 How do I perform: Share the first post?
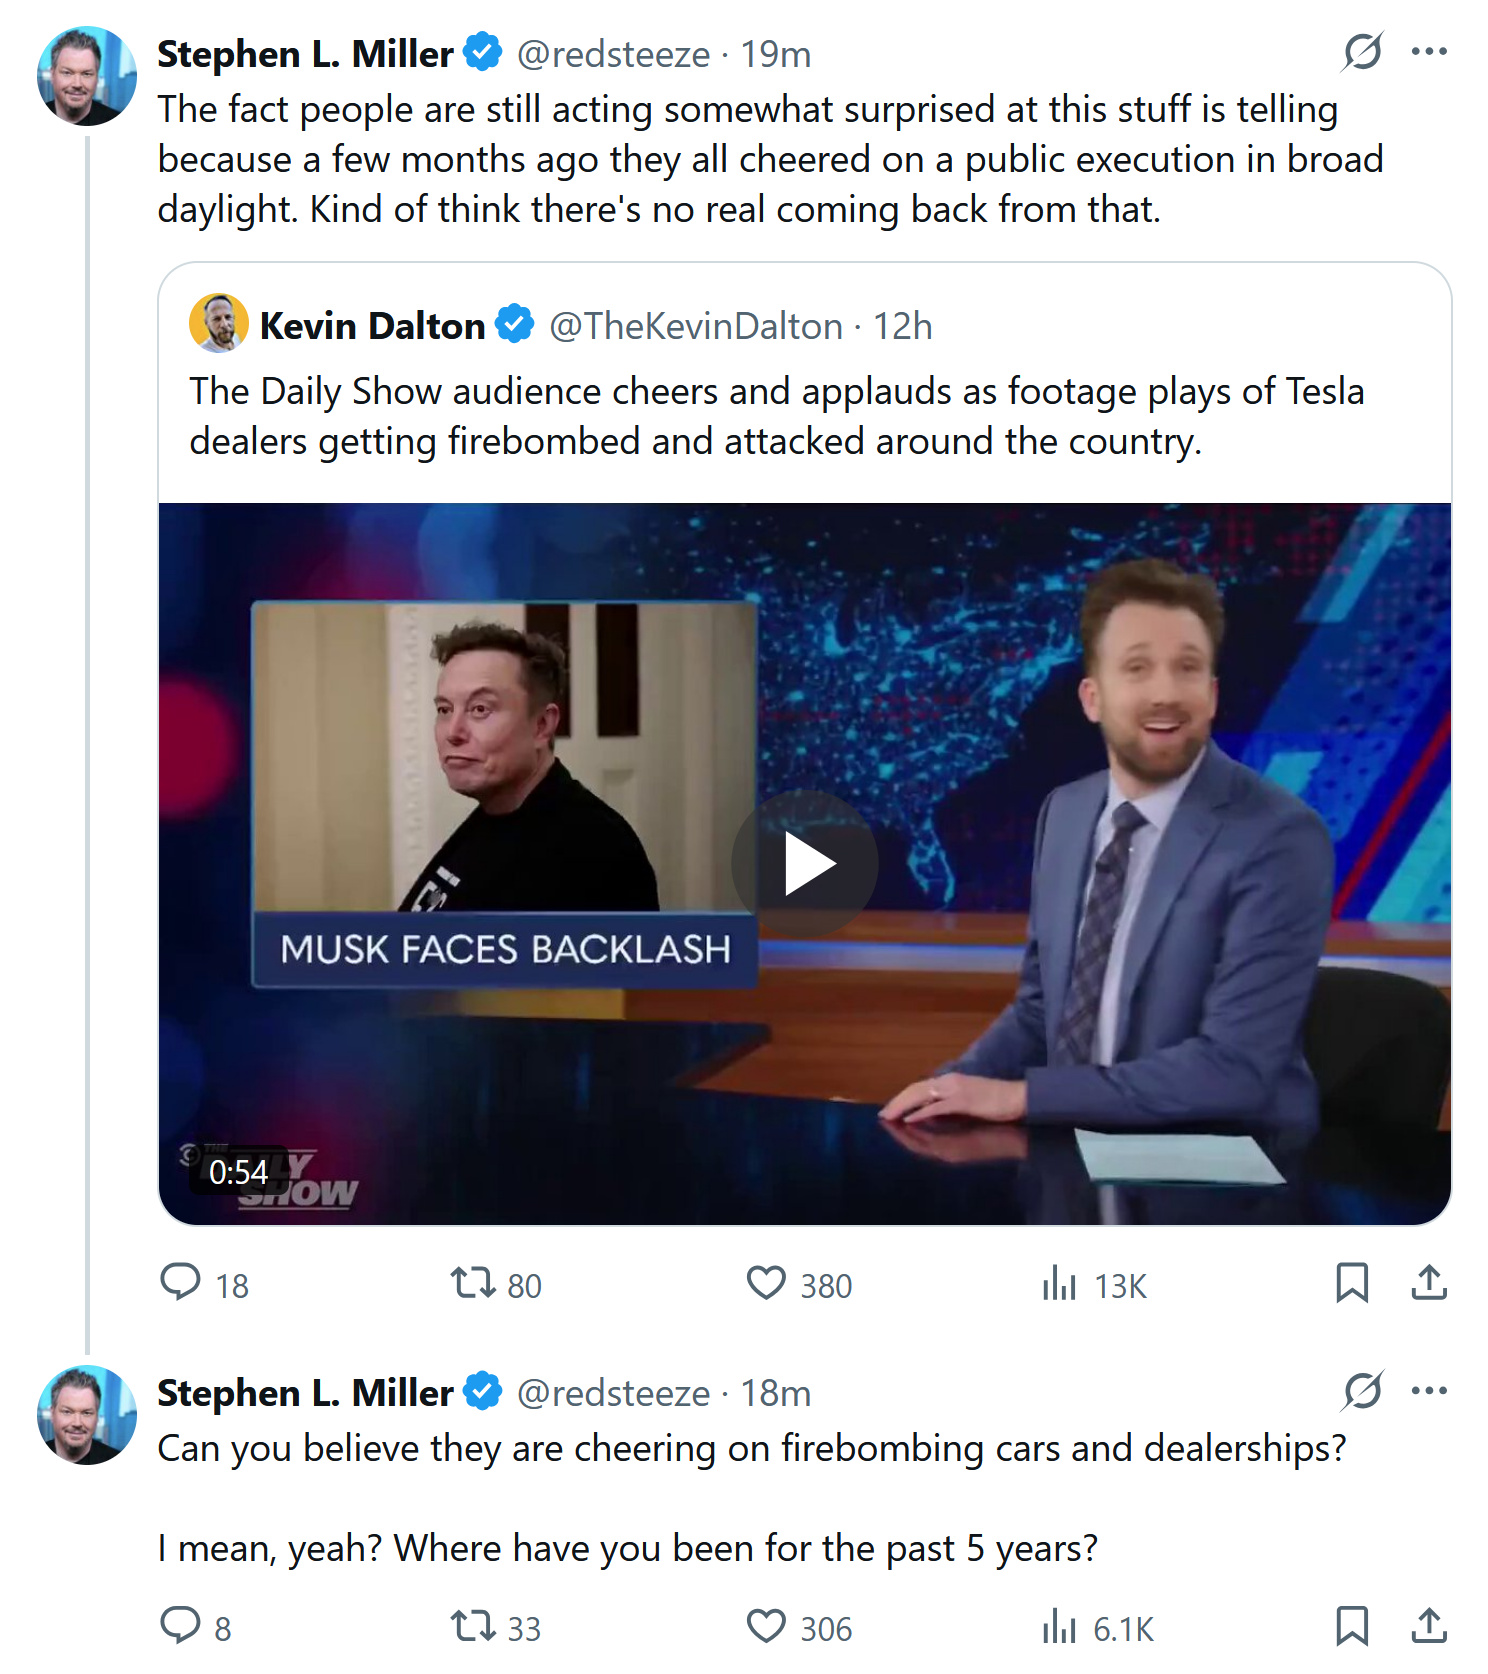coord(1429,1283)
